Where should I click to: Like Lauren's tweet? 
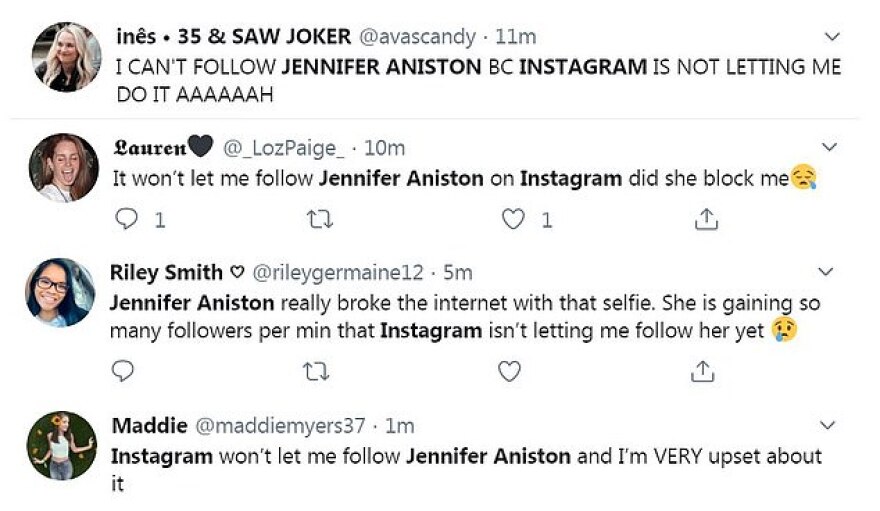pyautogui.click(x=513, y=218)
